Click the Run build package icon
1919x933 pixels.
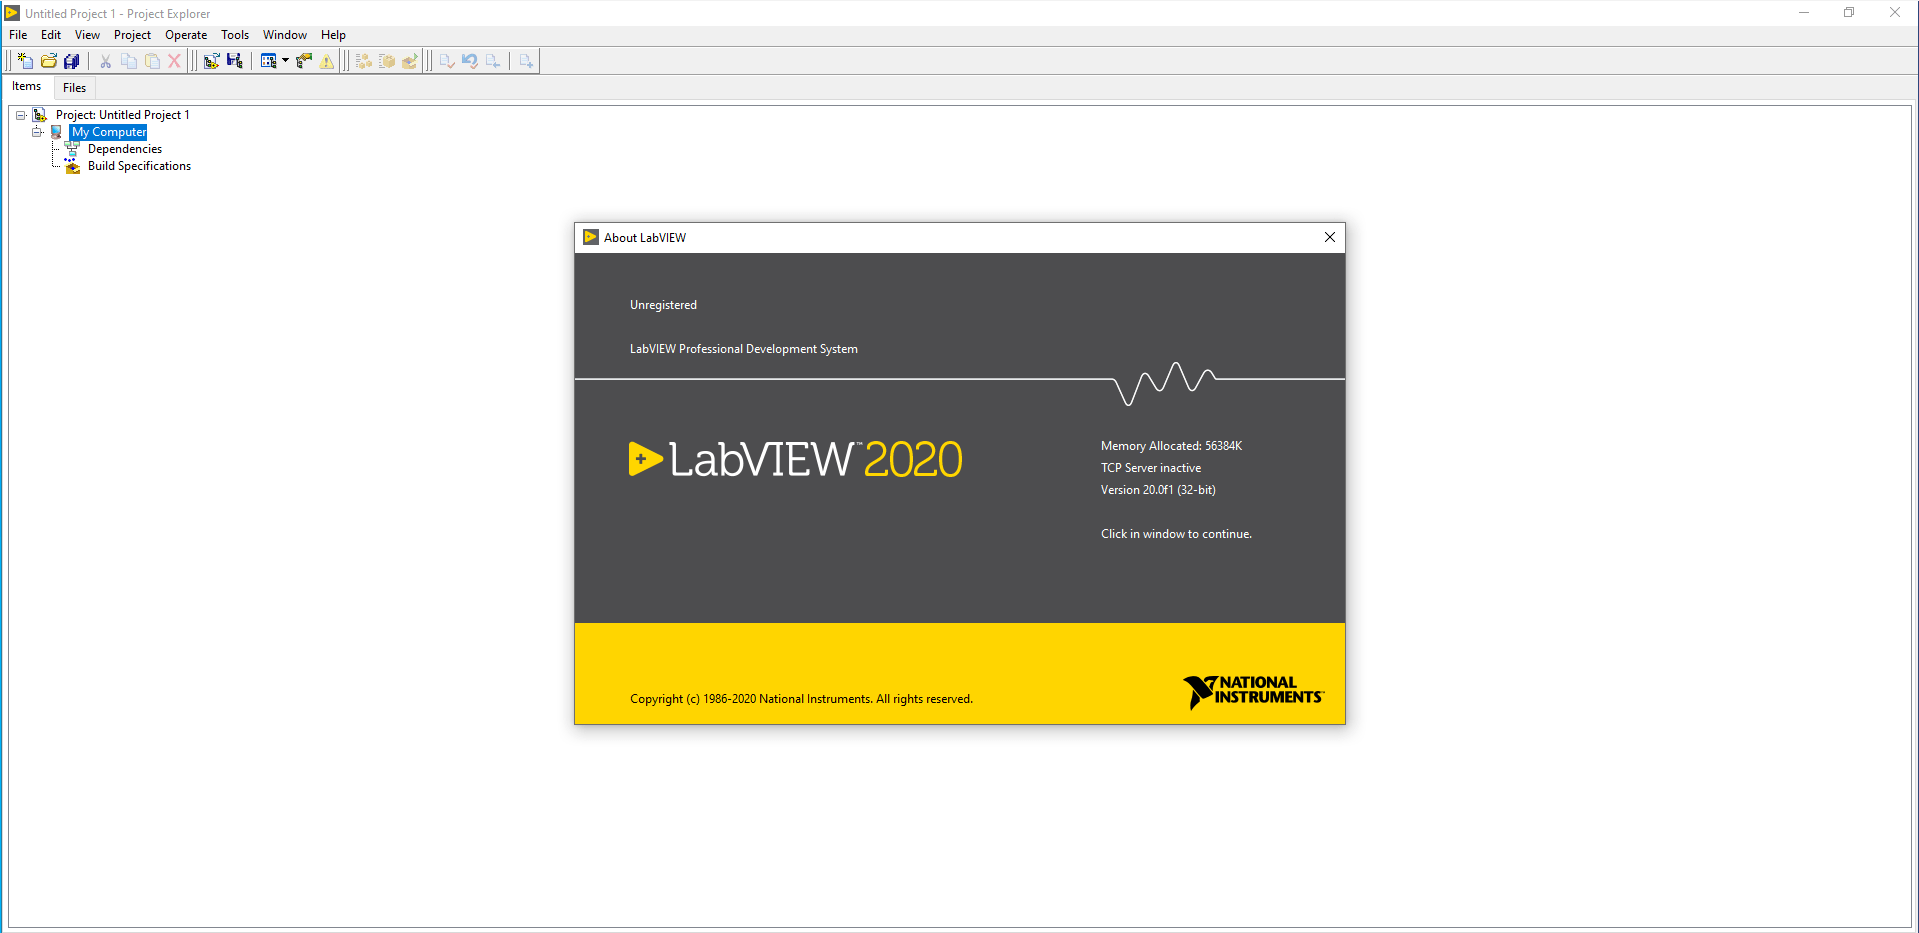point(410,61)
